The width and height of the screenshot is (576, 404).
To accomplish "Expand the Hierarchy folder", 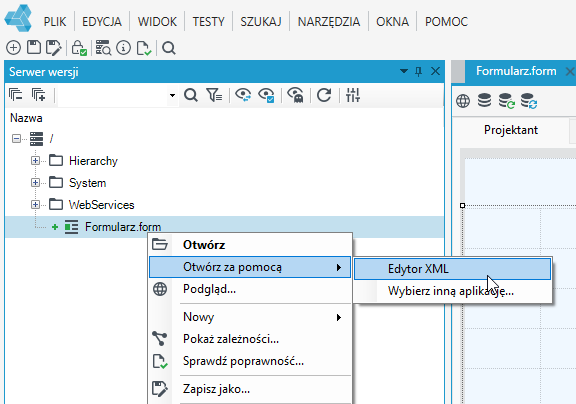I will click(x=35, y=160).
